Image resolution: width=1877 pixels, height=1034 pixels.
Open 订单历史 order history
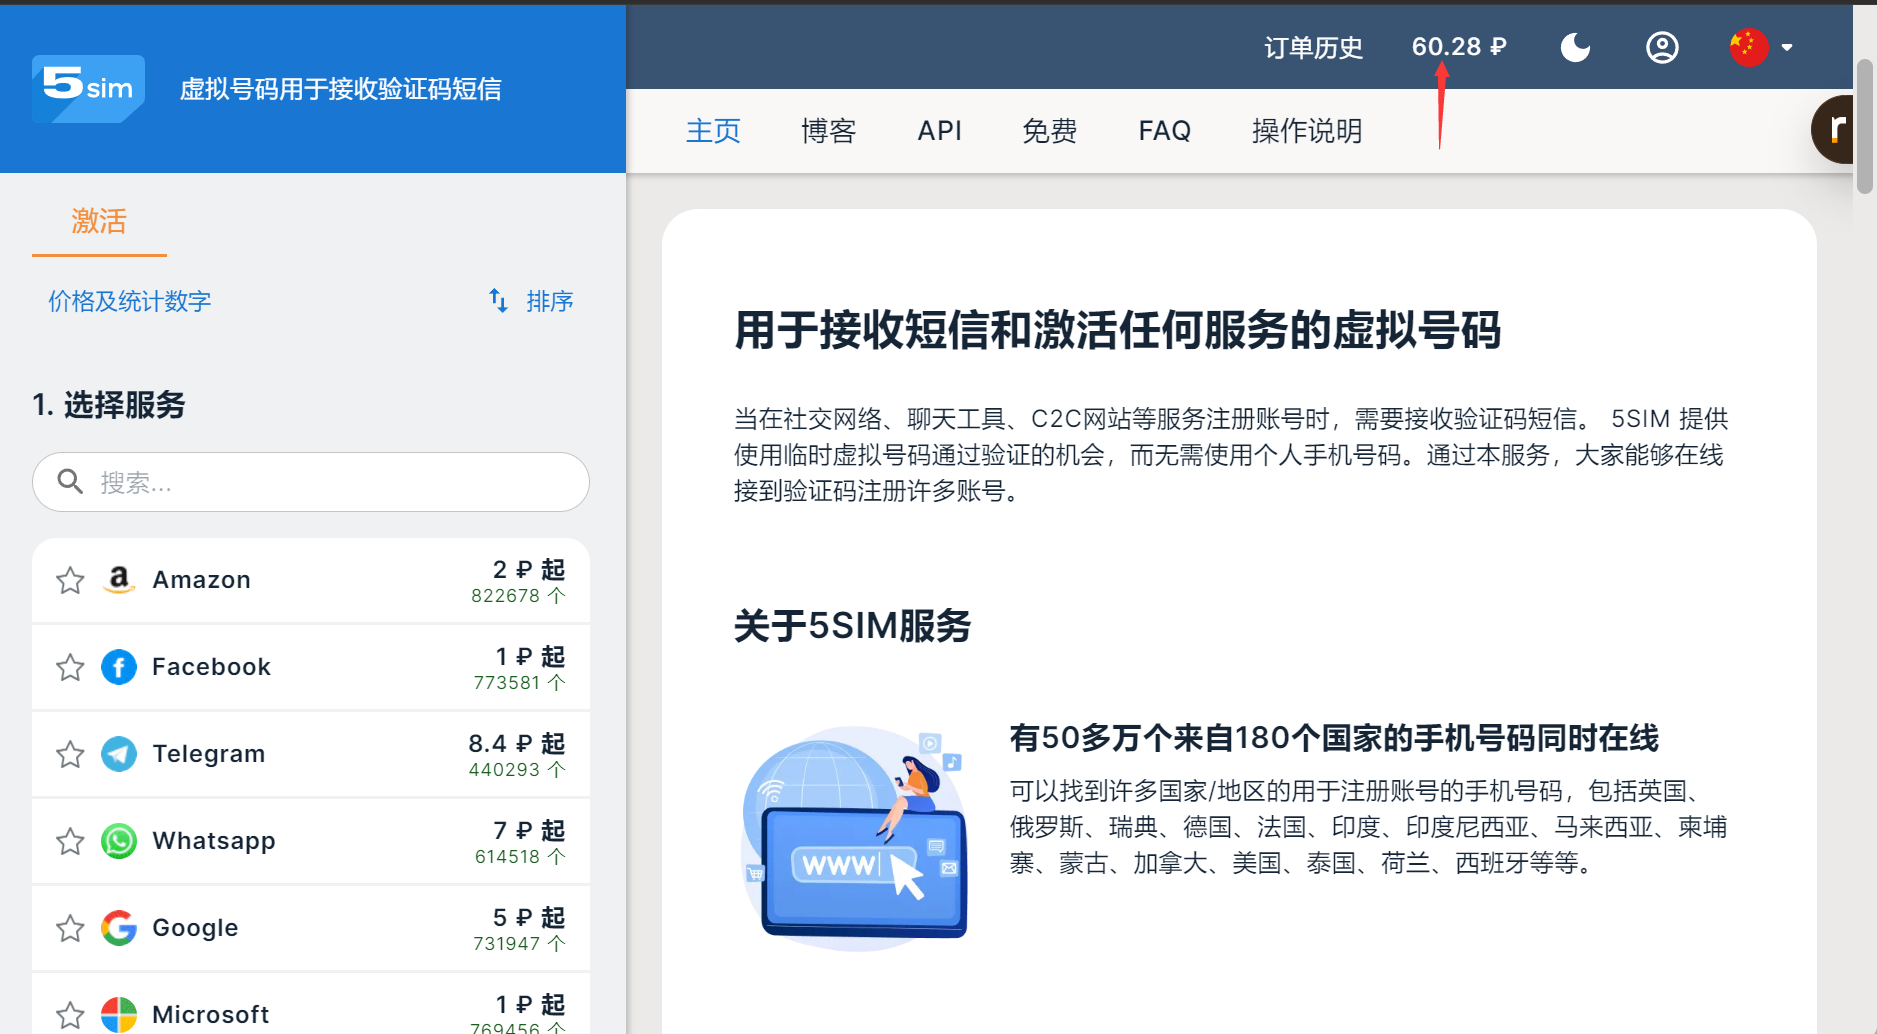pos(1313,47)
